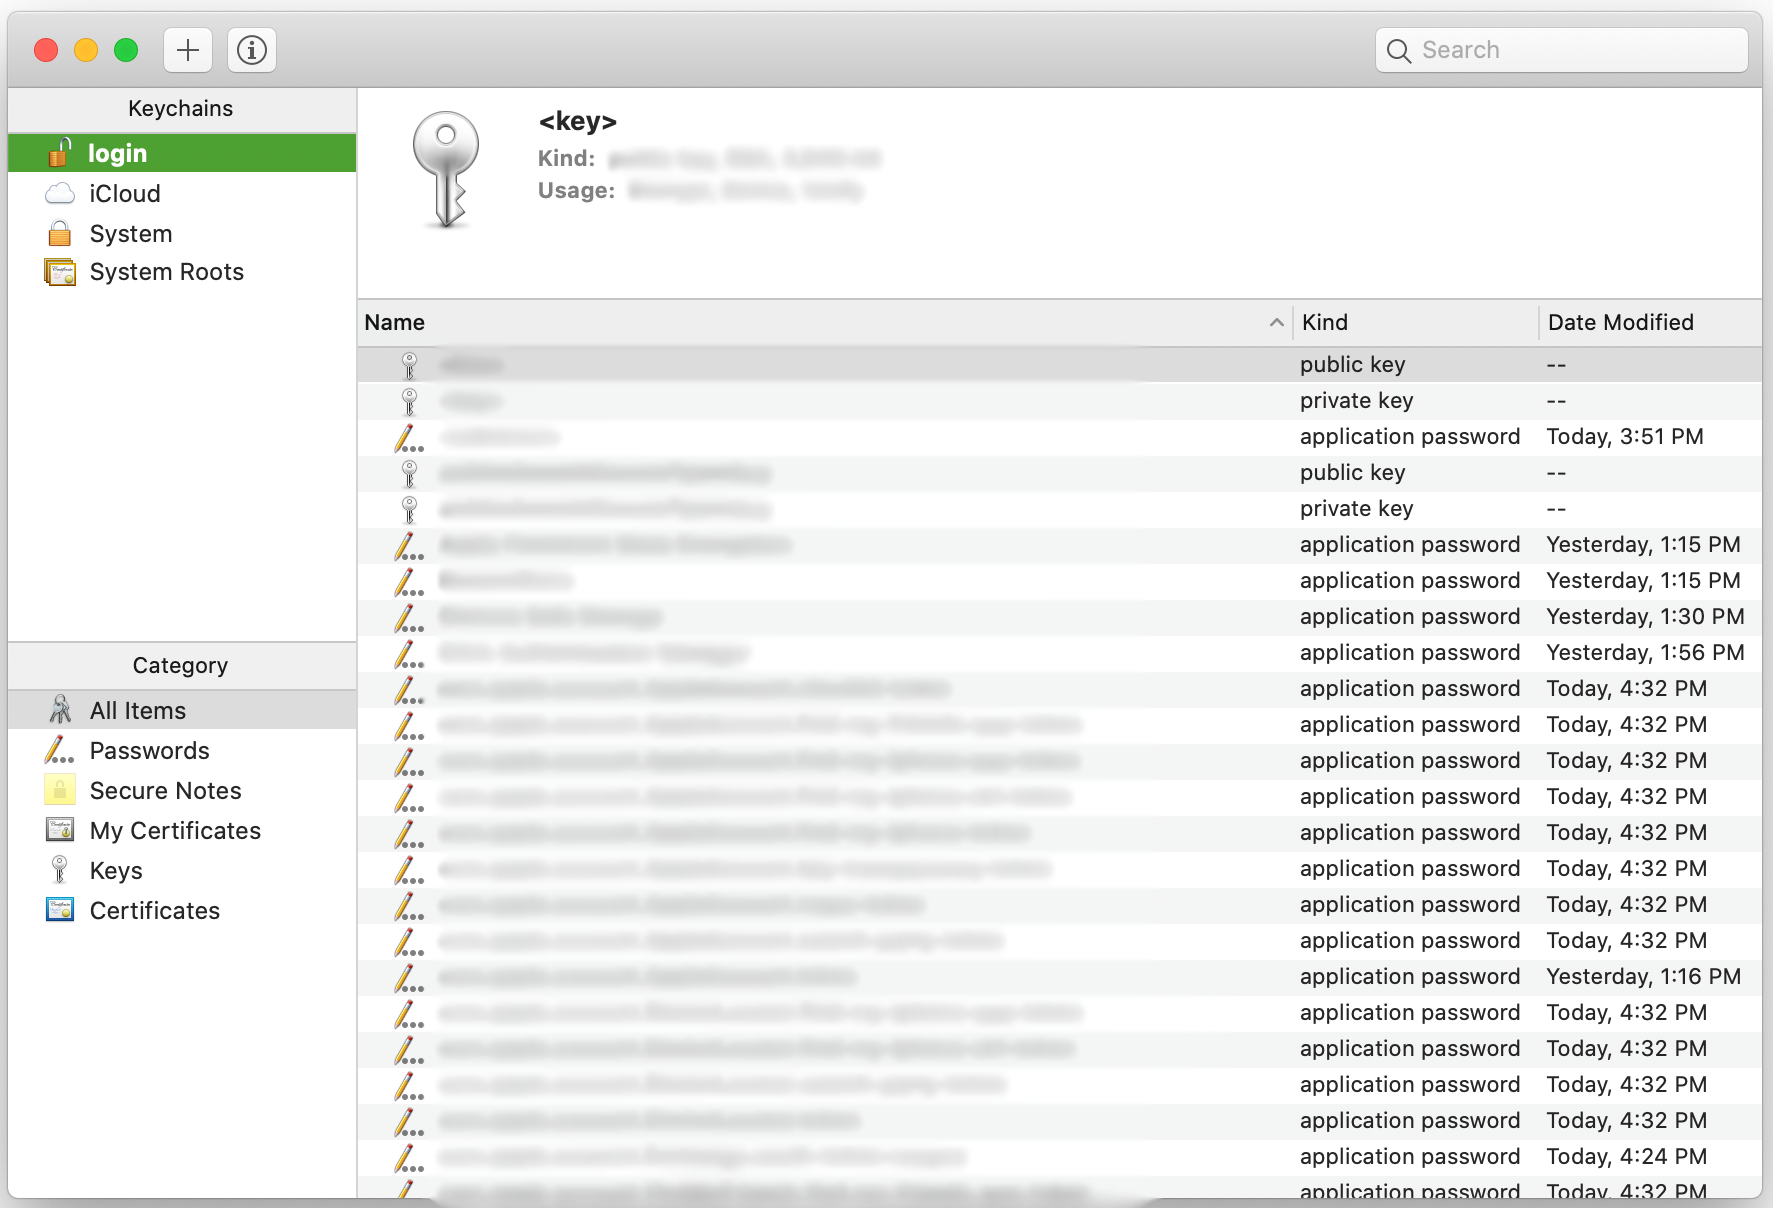Open the info inspector button in toolbar
Viewport: 1773px width, 1208px height.
click(x=252, y=50)
